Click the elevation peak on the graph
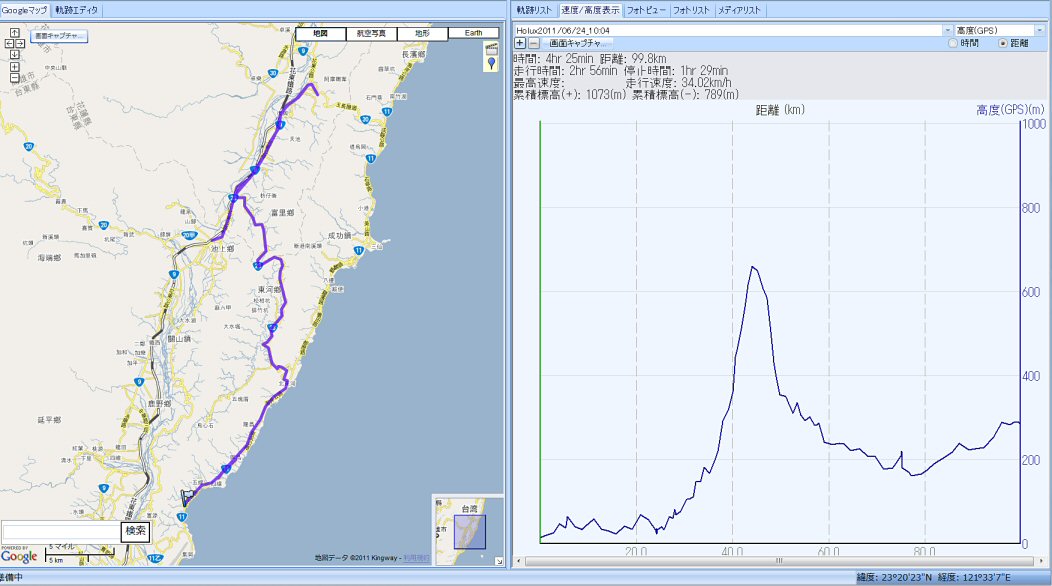Image resolution: width=1052 pixels, height=586 pixels. point(753,267)
